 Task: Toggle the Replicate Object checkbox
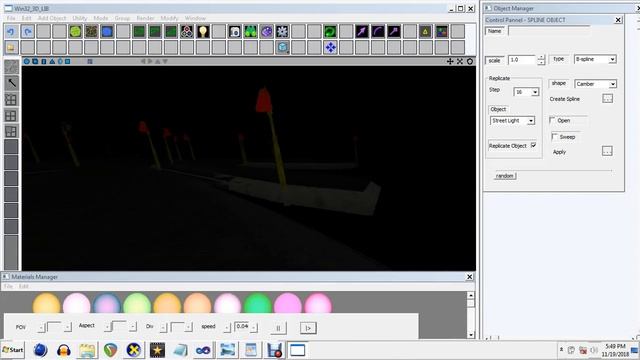pyautogui.click(x=533, y=145)
